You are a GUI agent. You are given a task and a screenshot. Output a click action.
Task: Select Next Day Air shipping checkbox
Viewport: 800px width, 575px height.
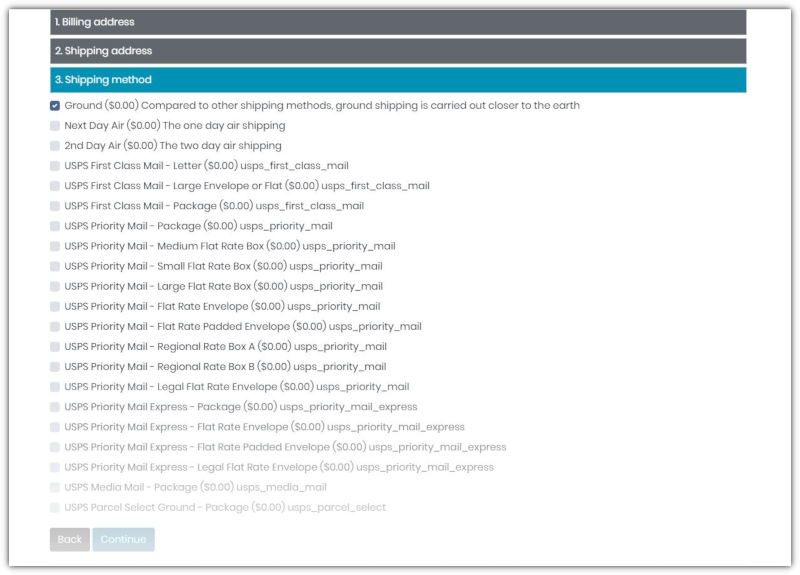pyautogui.click(x=55, y=126)
